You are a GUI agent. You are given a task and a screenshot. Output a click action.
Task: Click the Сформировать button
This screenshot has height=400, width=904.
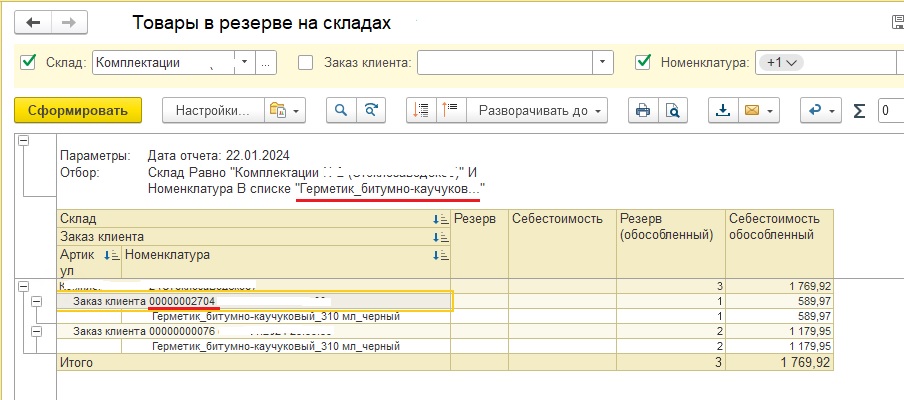[78, 110]
